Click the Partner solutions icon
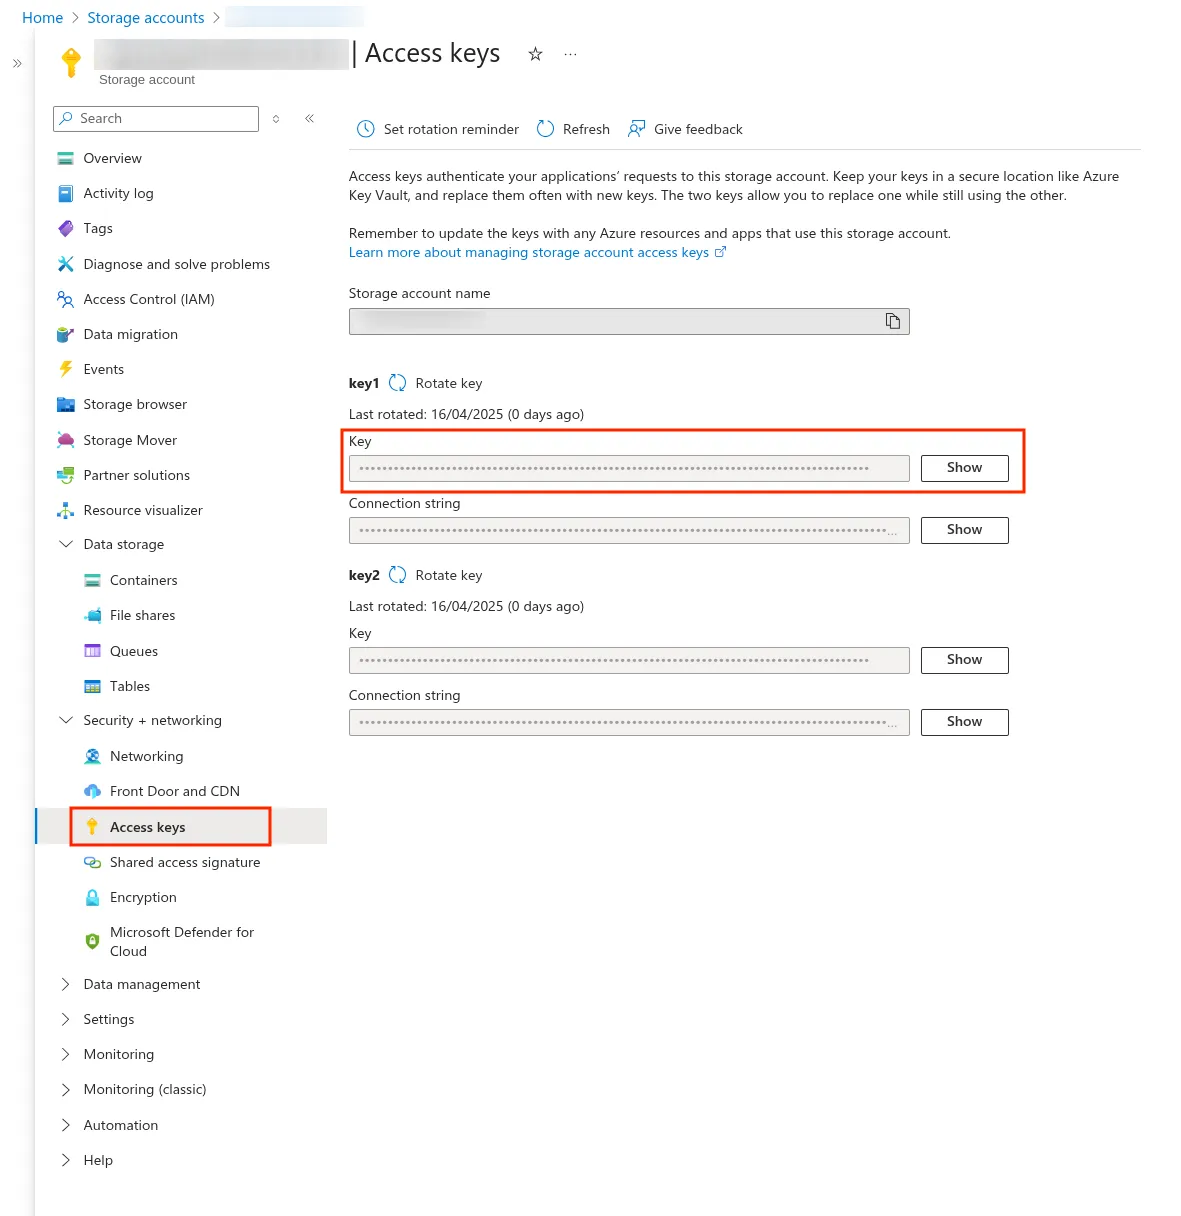The image size is (1181, 1216). click(66, 475)
